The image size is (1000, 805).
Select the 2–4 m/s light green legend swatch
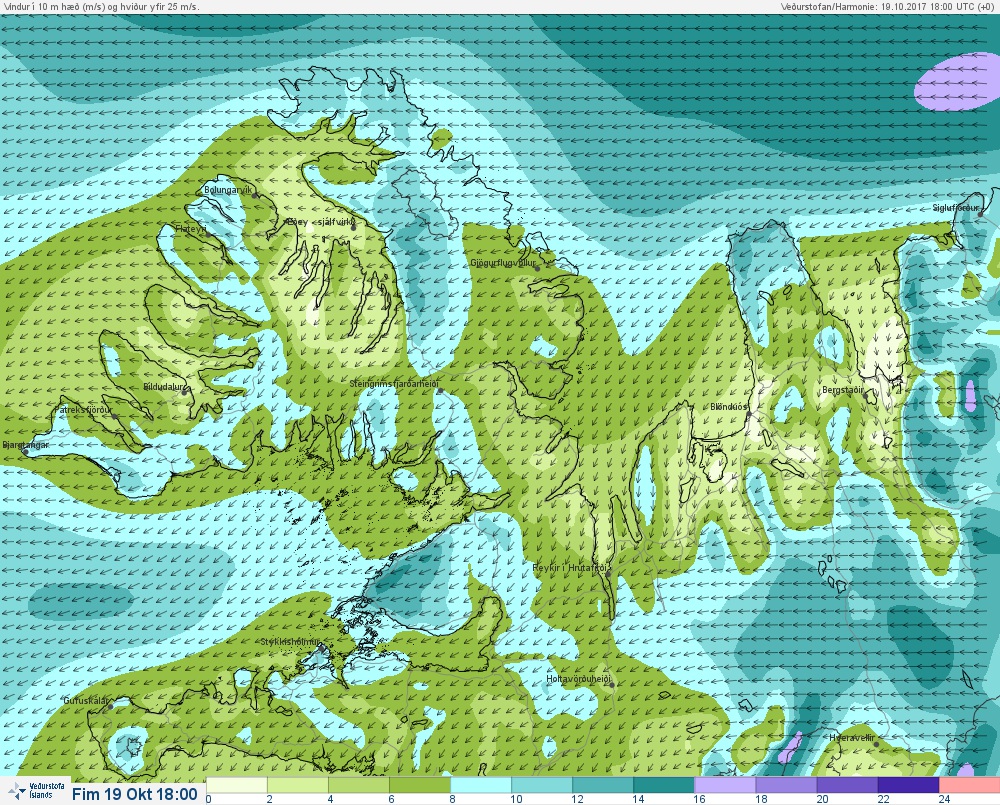(x=298, y=785)
